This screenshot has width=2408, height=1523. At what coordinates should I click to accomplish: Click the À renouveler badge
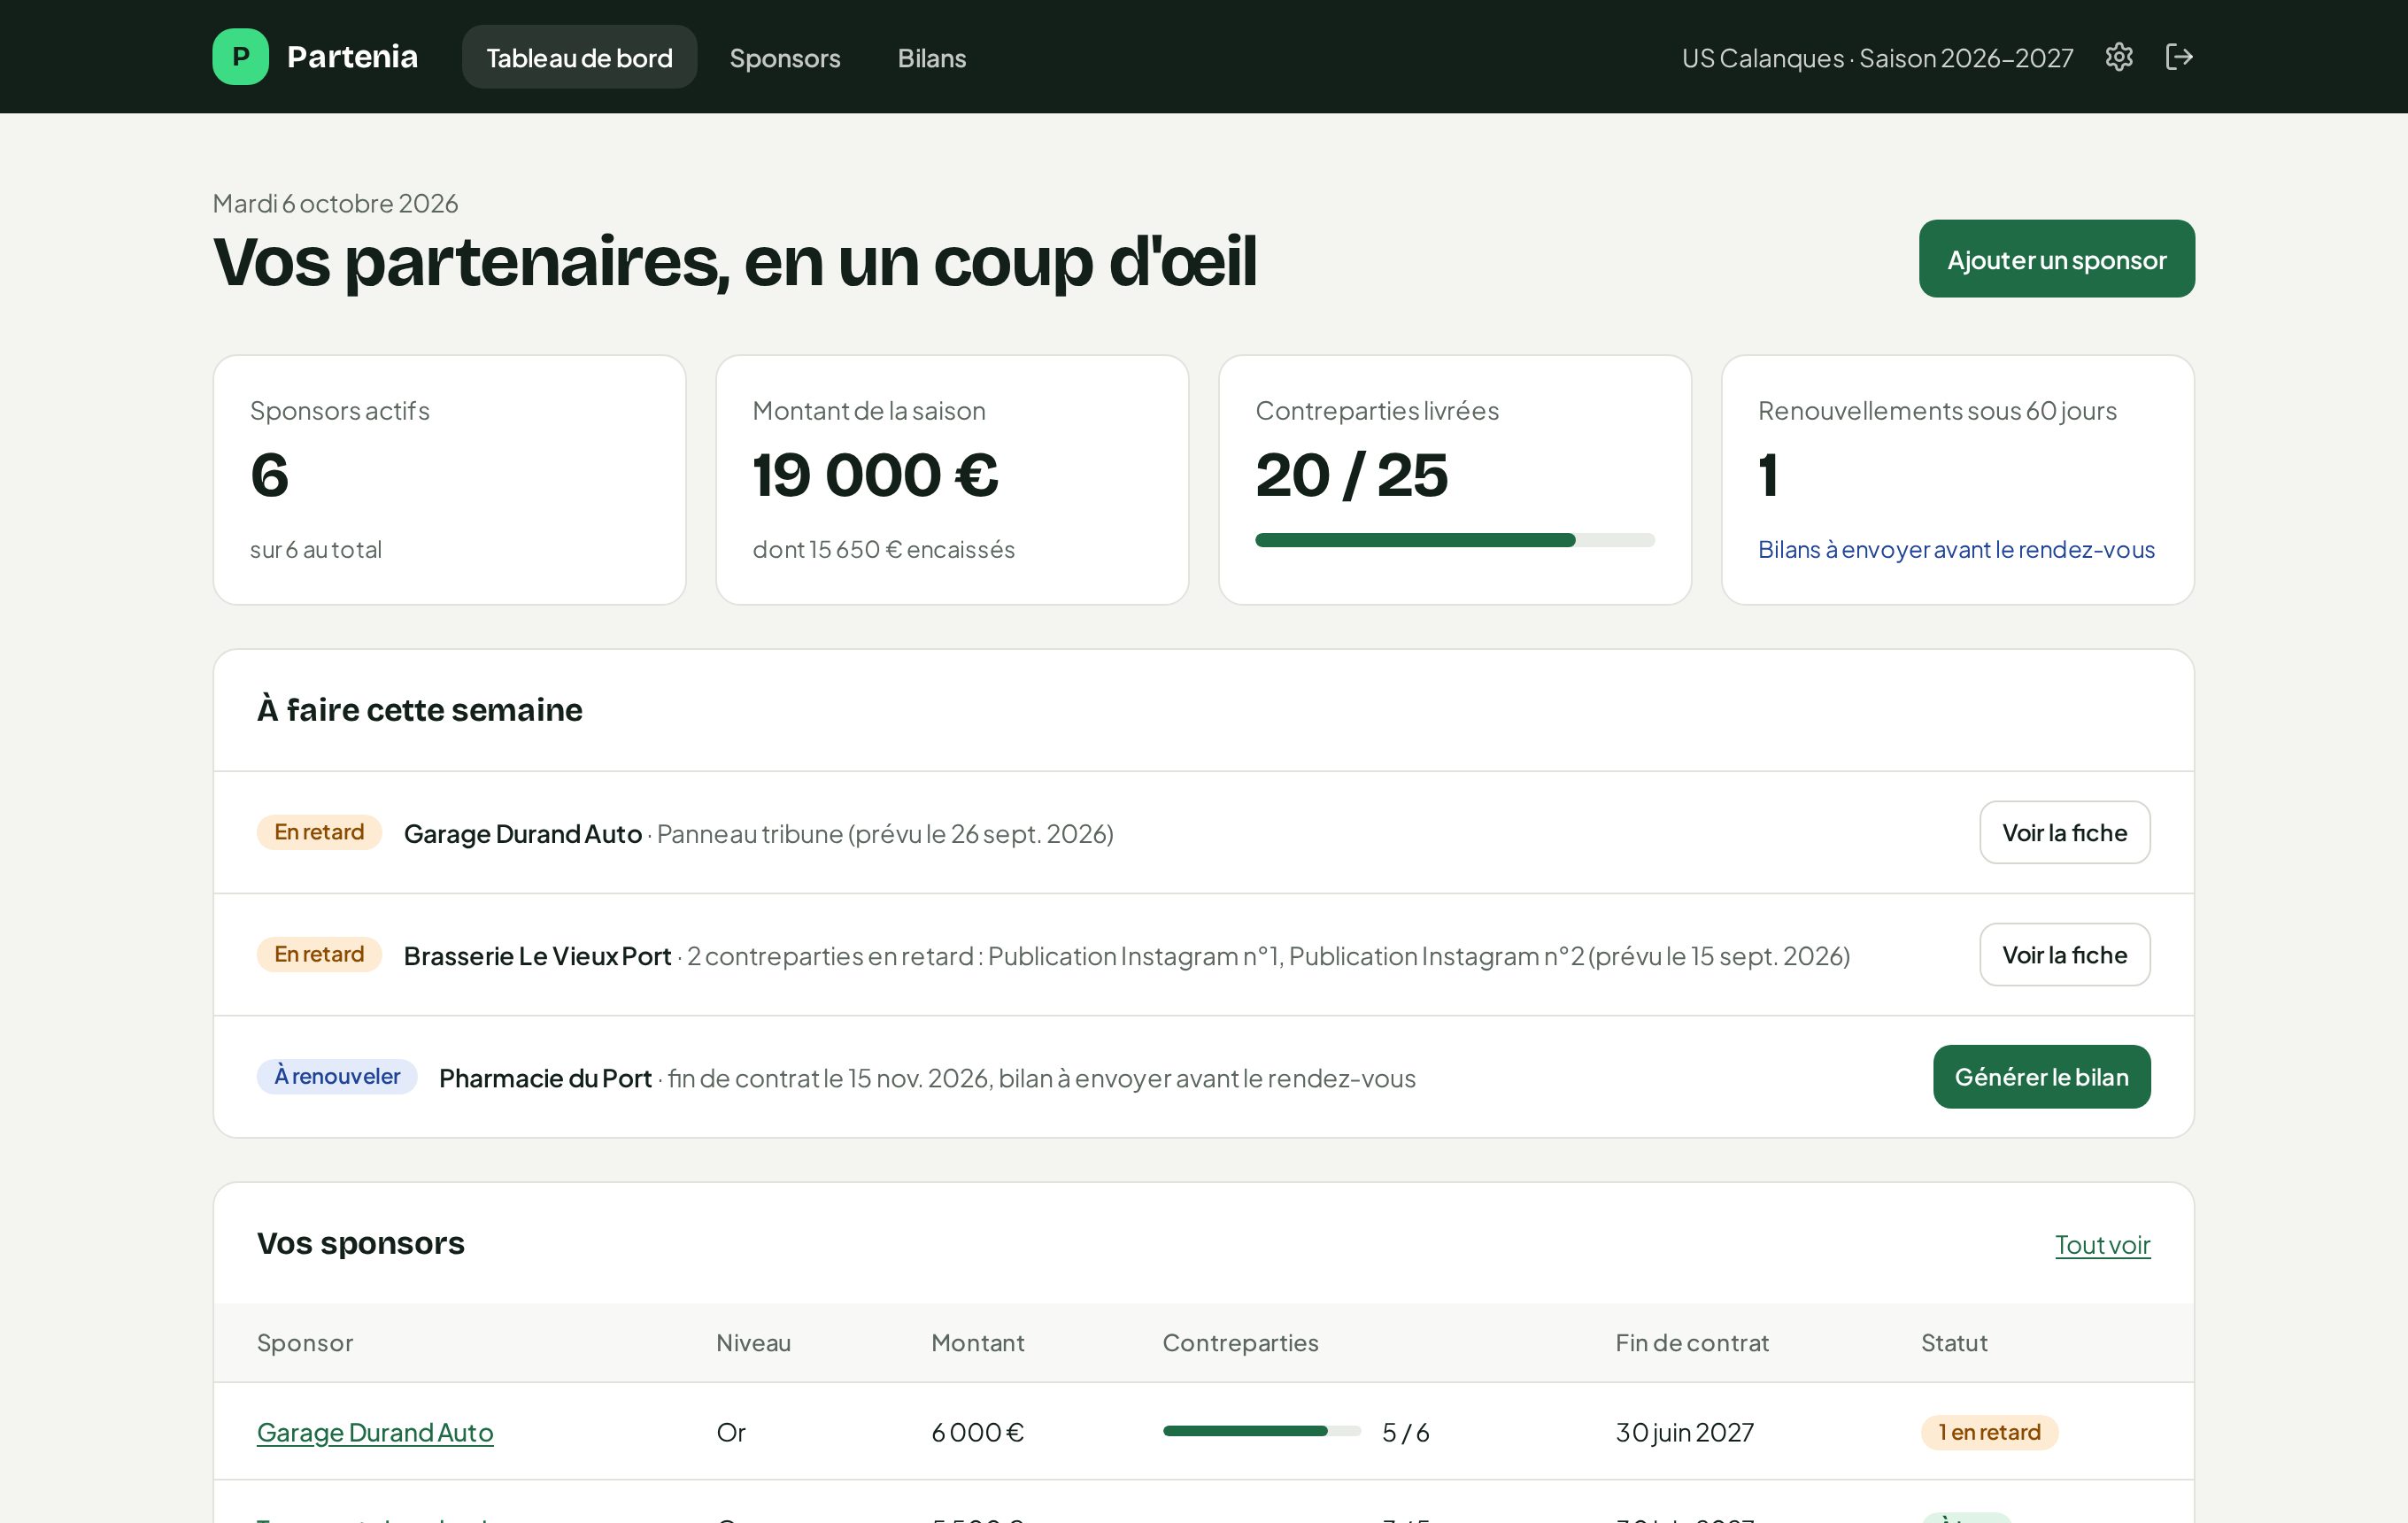point(337,1076)
